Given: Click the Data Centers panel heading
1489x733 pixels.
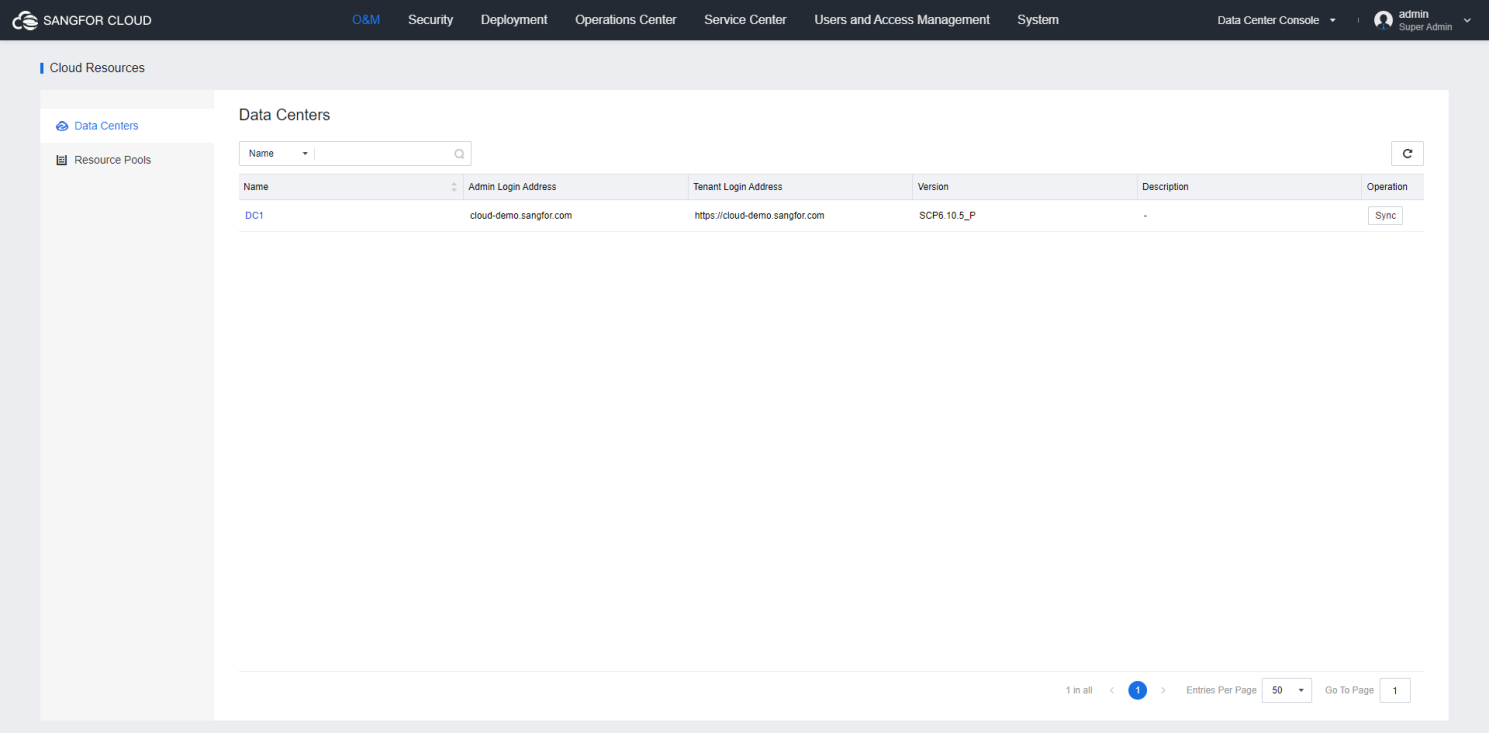Looking at the screenshot, I should [284, 115].
